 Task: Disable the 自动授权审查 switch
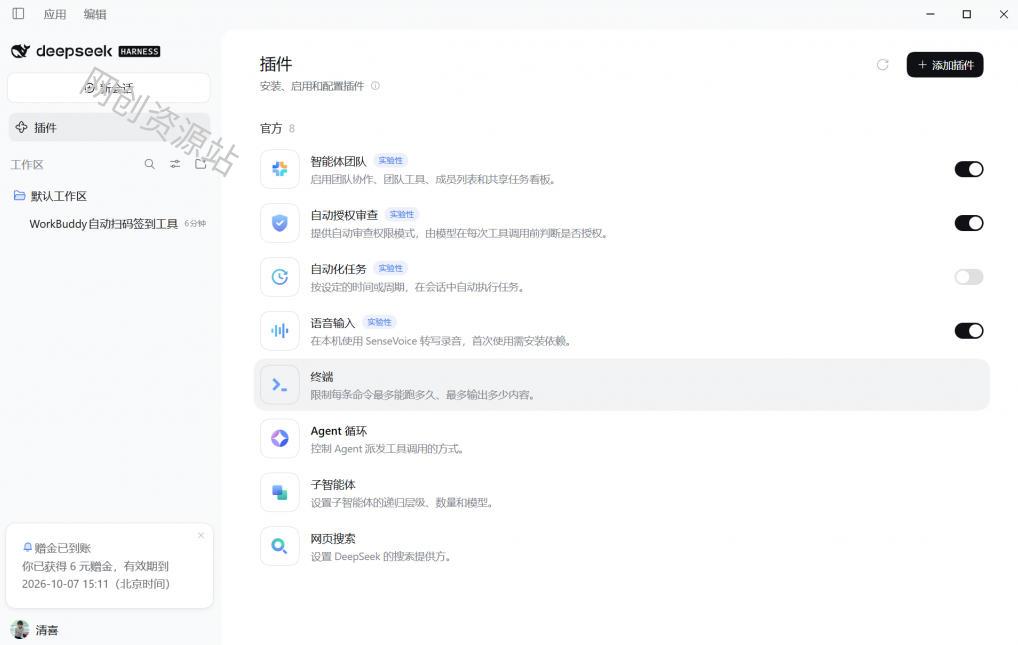[x=969, y=223]
